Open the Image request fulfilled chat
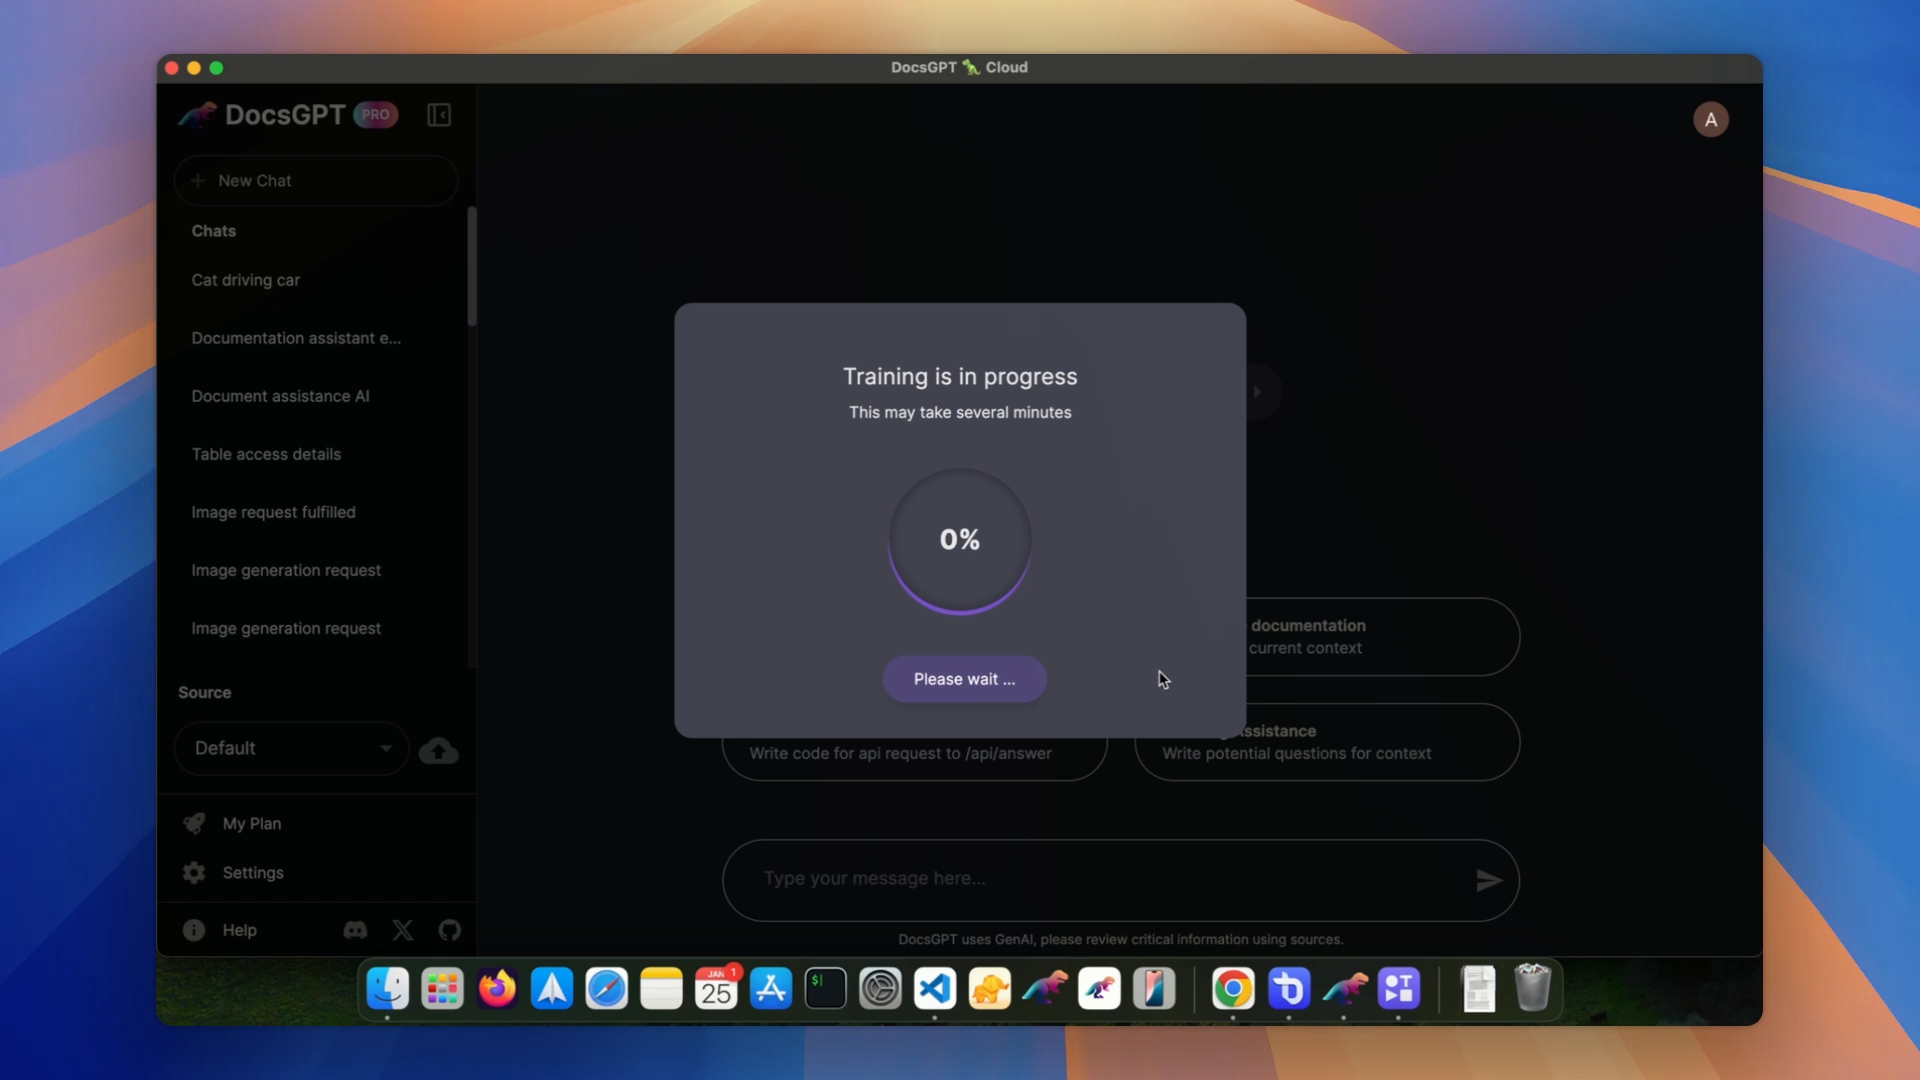 (x=316, y=512)
